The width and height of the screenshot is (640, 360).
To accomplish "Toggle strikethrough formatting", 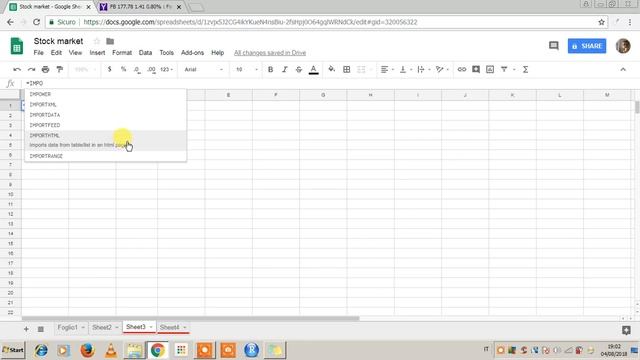I will click(x=299, y=69).
